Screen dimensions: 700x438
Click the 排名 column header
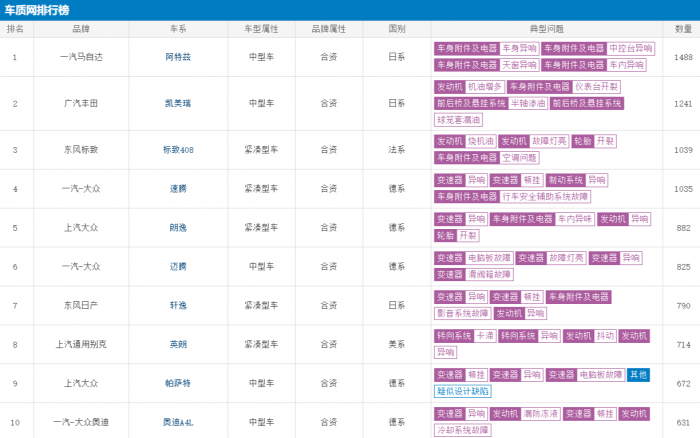[15, 29]
